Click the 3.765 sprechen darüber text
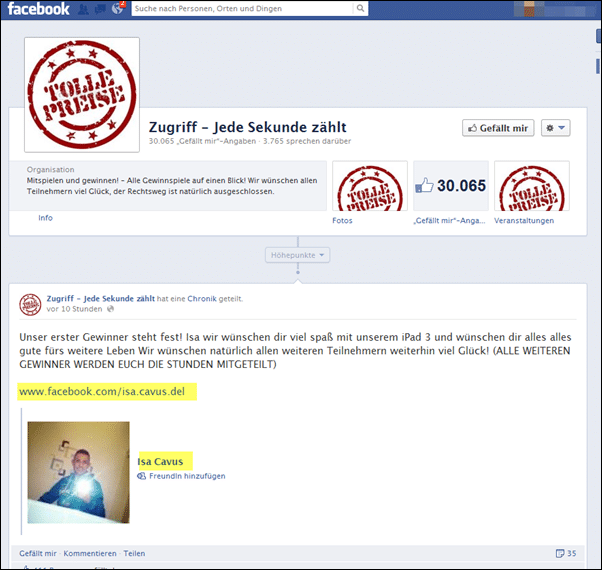Image resolution: width=602 pixels, height=570 pixels. click(307, 141)
